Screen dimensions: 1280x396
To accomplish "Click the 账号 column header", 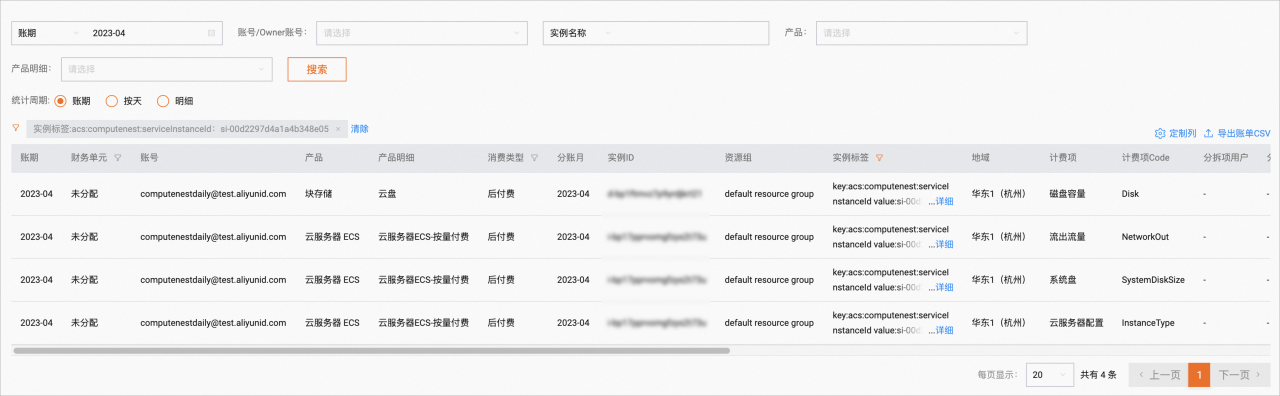I will [x=150, y=158].
